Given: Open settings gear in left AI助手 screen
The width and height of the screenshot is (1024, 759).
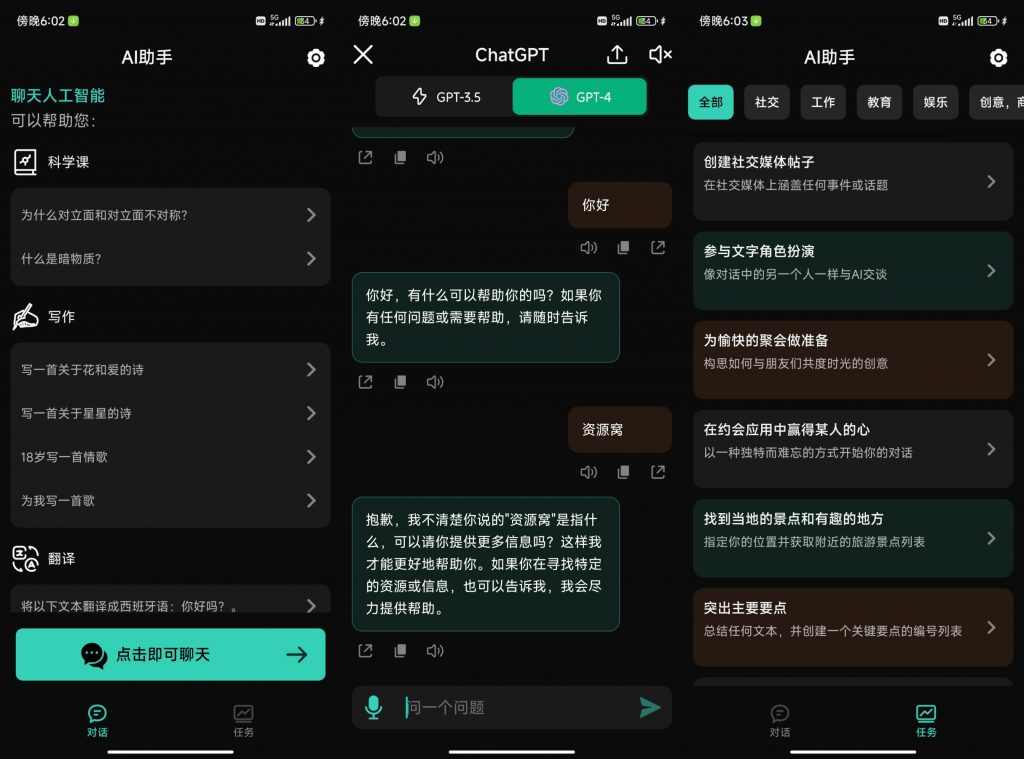Looking at the screenshot, I should coord(315,58).
